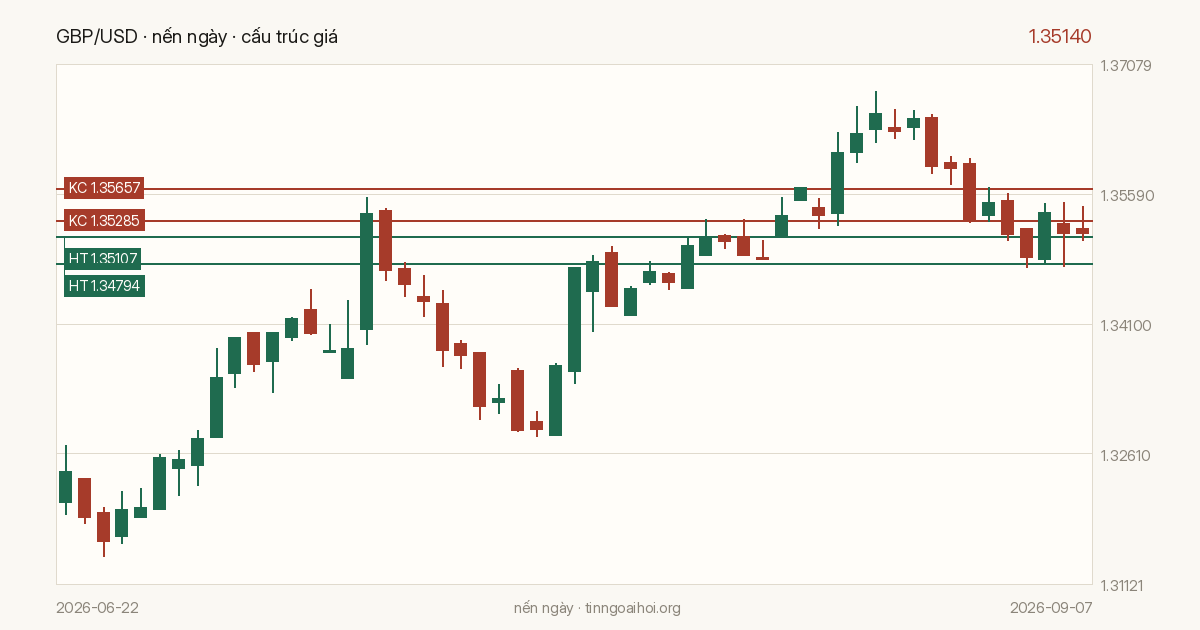Click the GBP/USD chart title

198,37
